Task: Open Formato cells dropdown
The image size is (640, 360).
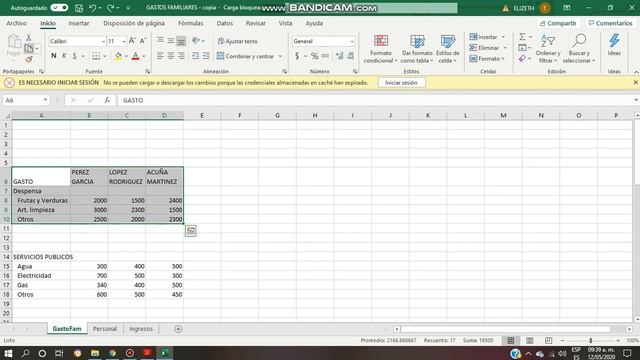Action: click(x=487, y=59)
